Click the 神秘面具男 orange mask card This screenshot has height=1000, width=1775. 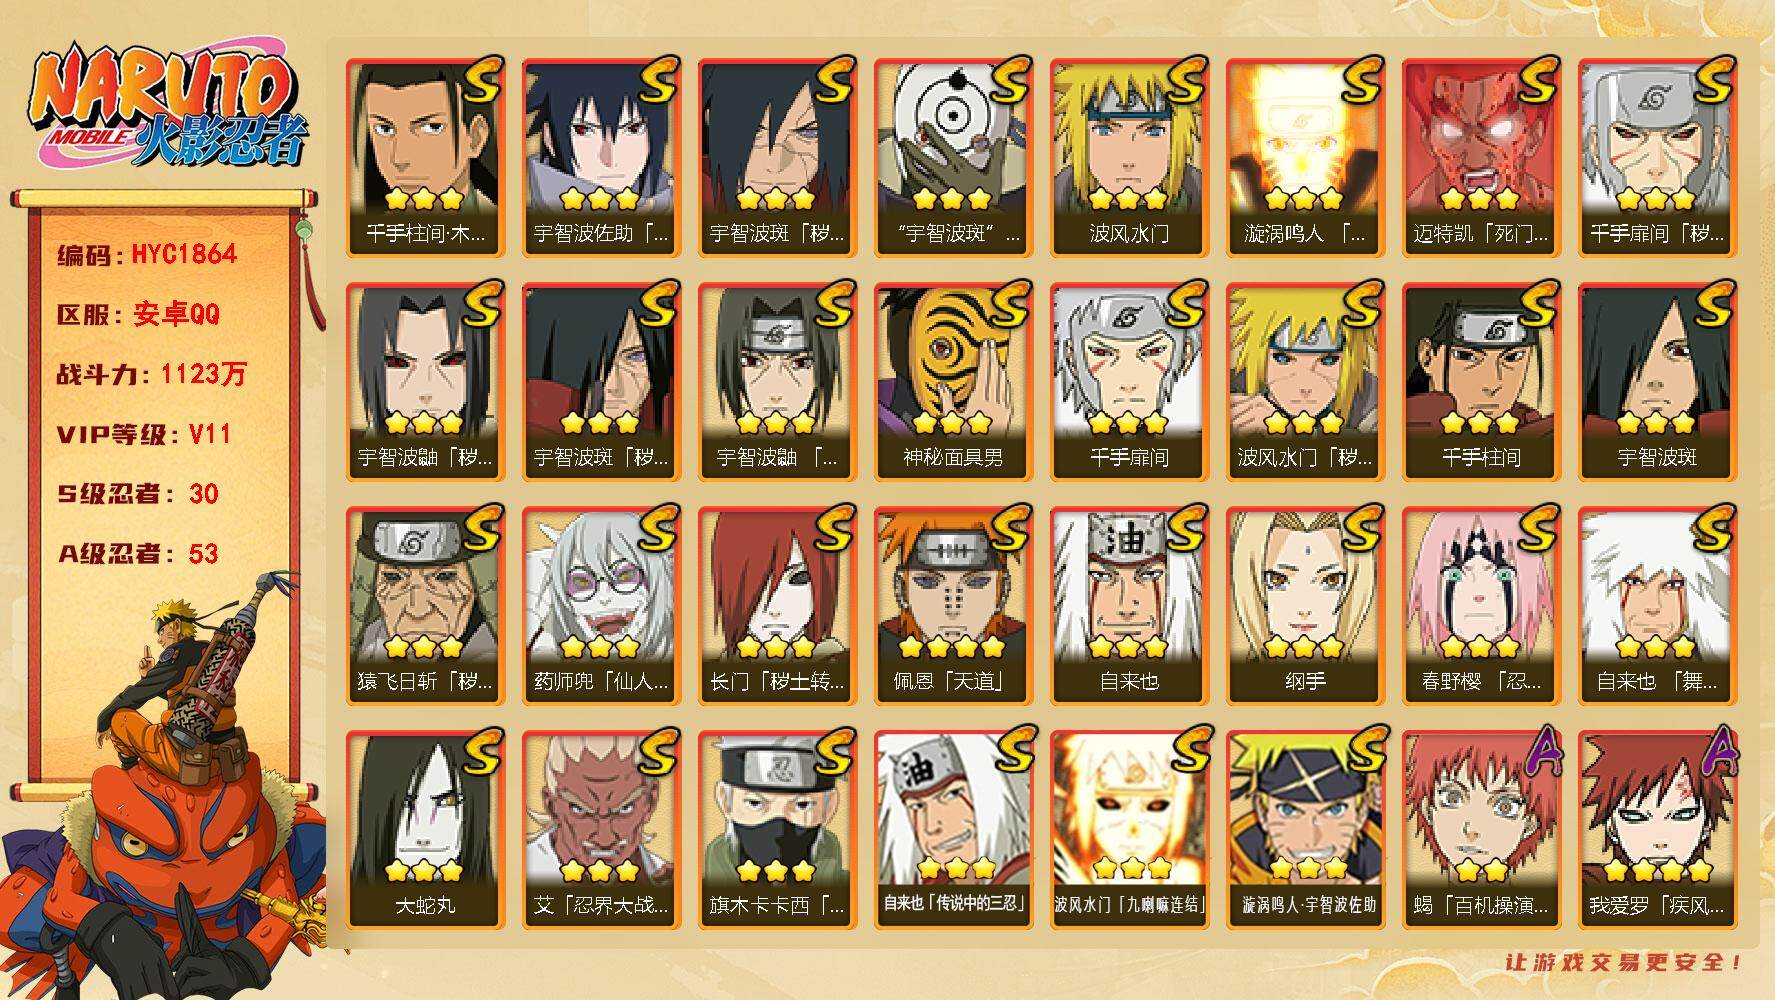pyautogui.click(x=953, y=382)
